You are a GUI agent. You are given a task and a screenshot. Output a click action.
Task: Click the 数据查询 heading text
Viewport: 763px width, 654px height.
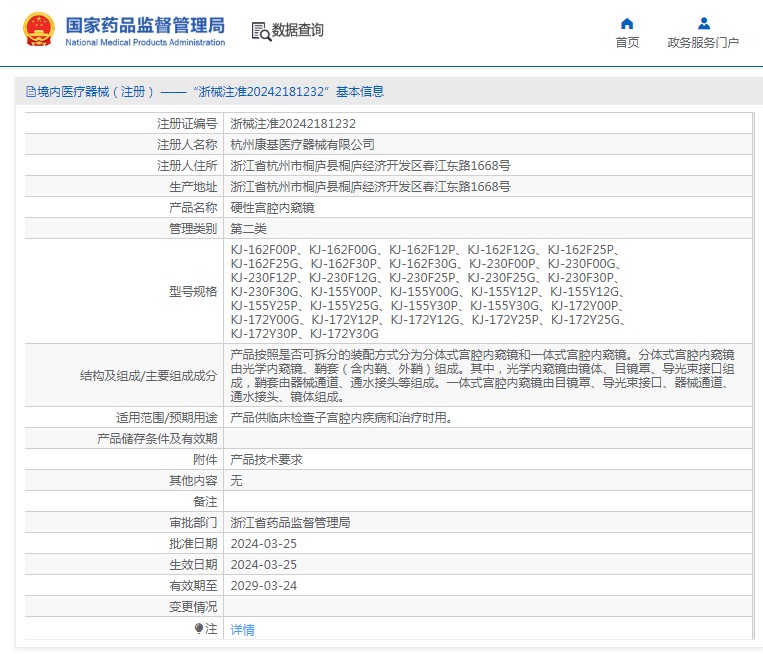point(298,31)
